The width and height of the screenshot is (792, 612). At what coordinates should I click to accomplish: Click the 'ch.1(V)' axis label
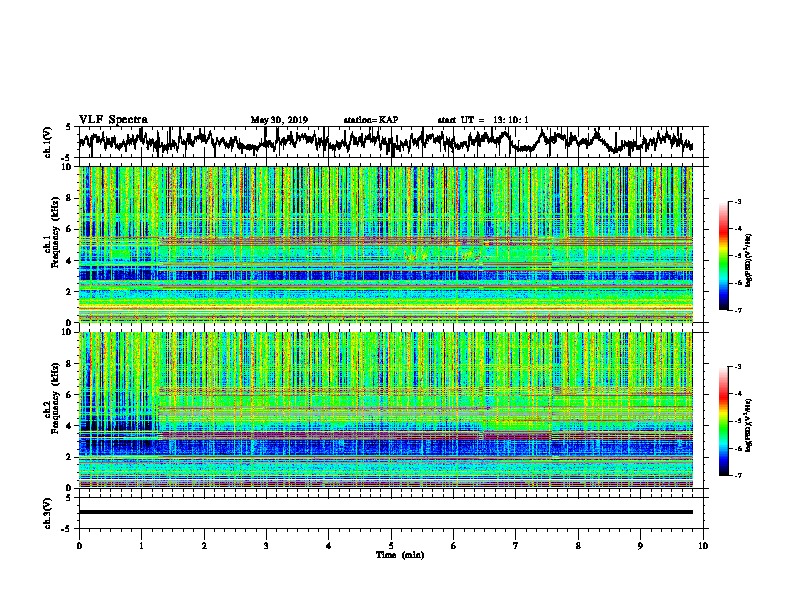(48, 142)
